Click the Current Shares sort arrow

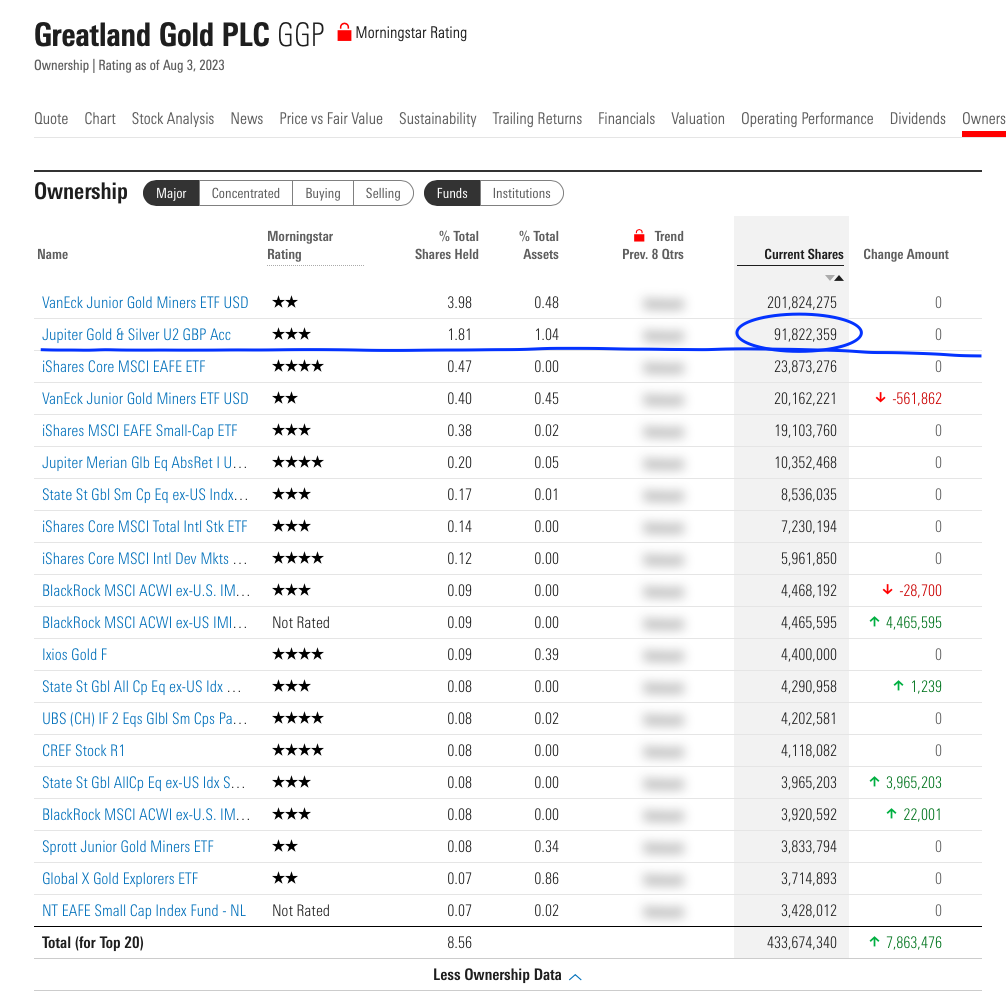[x=834, y=278]
